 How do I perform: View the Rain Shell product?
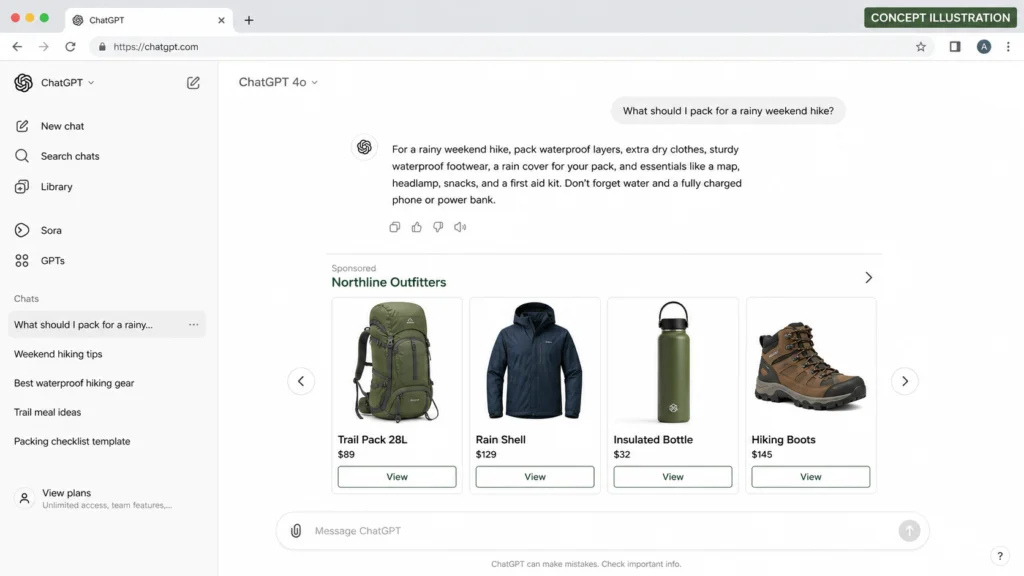pos(535,477)
